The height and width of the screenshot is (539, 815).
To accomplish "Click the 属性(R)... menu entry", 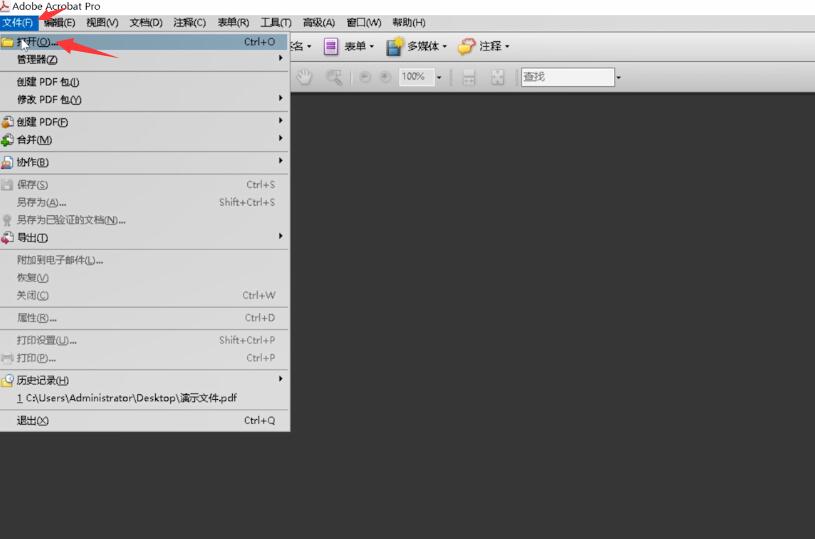I will (x=144, y=318).
